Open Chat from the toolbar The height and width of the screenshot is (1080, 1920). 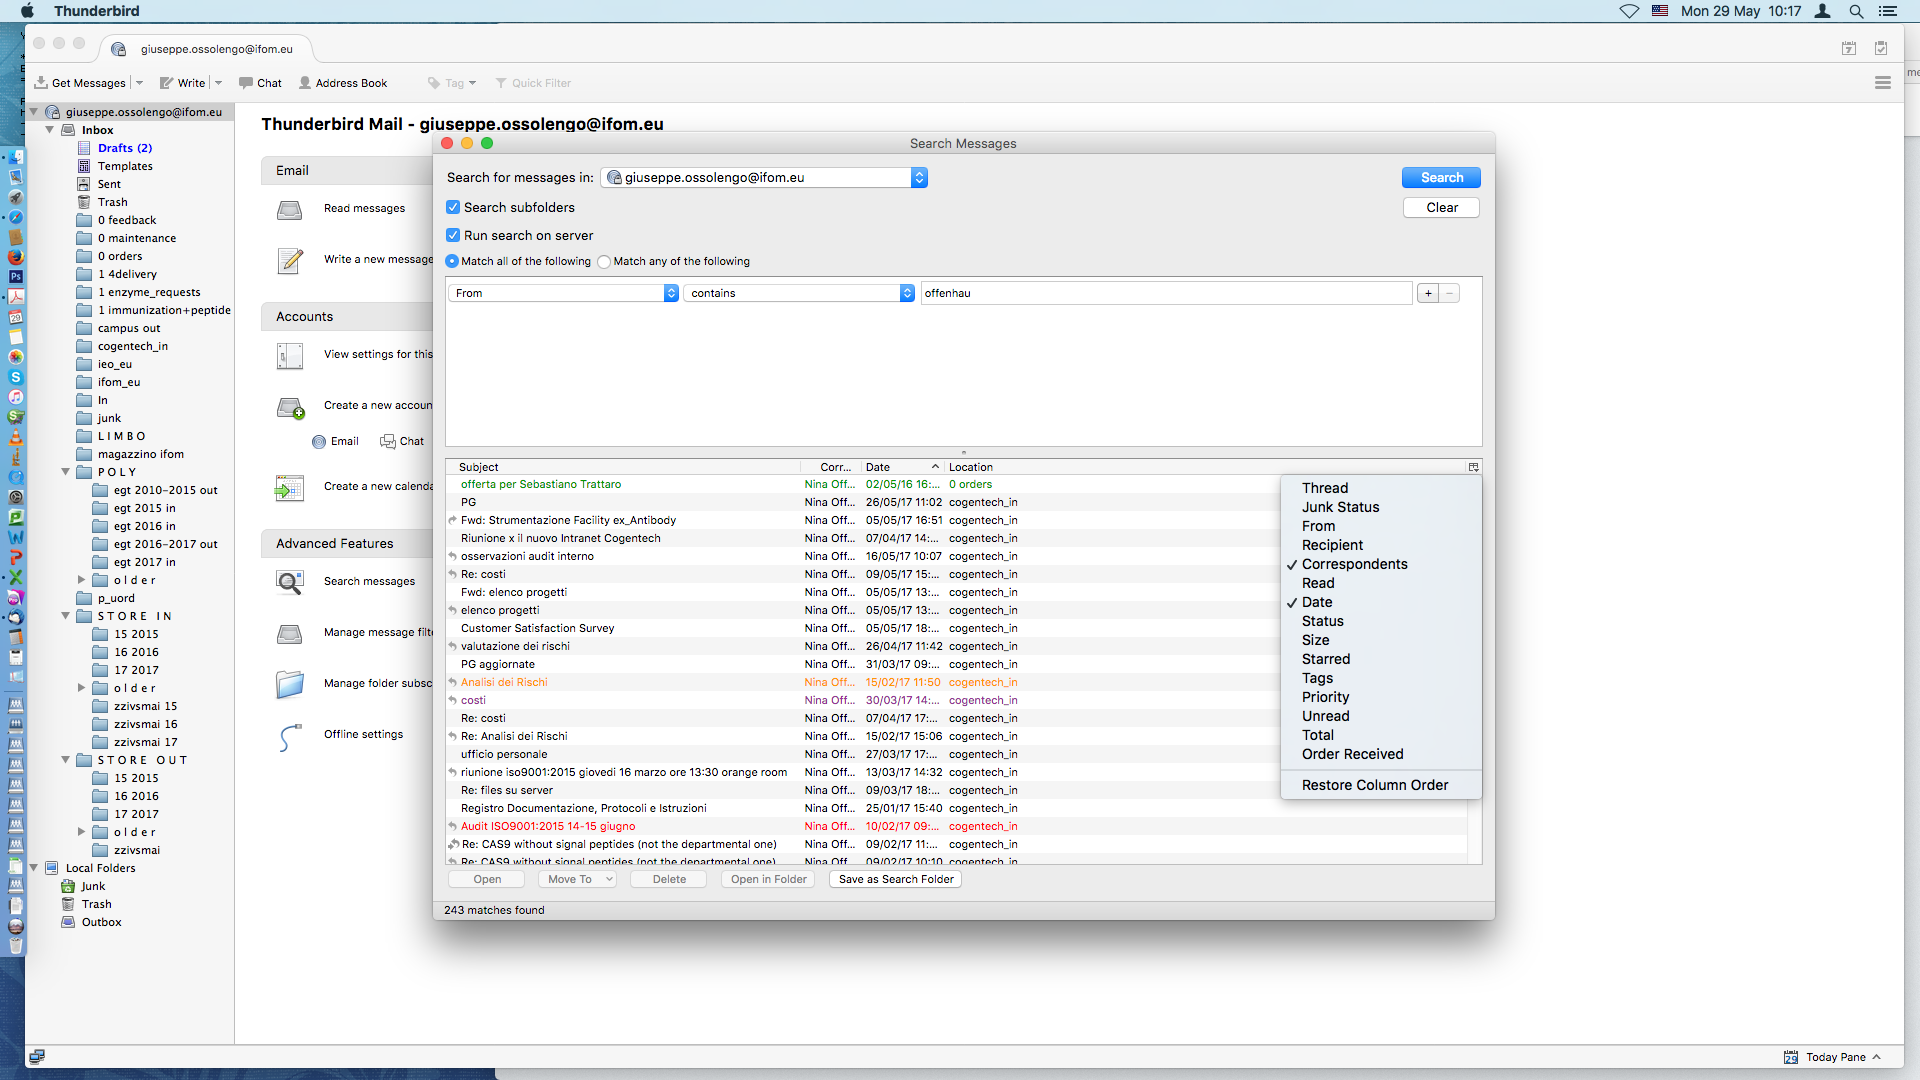[260, 83]
